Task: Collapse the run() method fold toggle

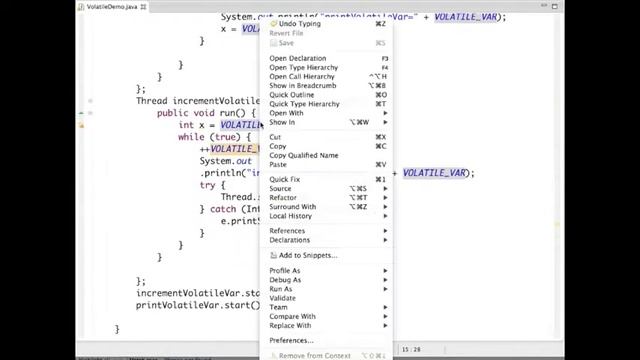Action: tap(90, 113)
